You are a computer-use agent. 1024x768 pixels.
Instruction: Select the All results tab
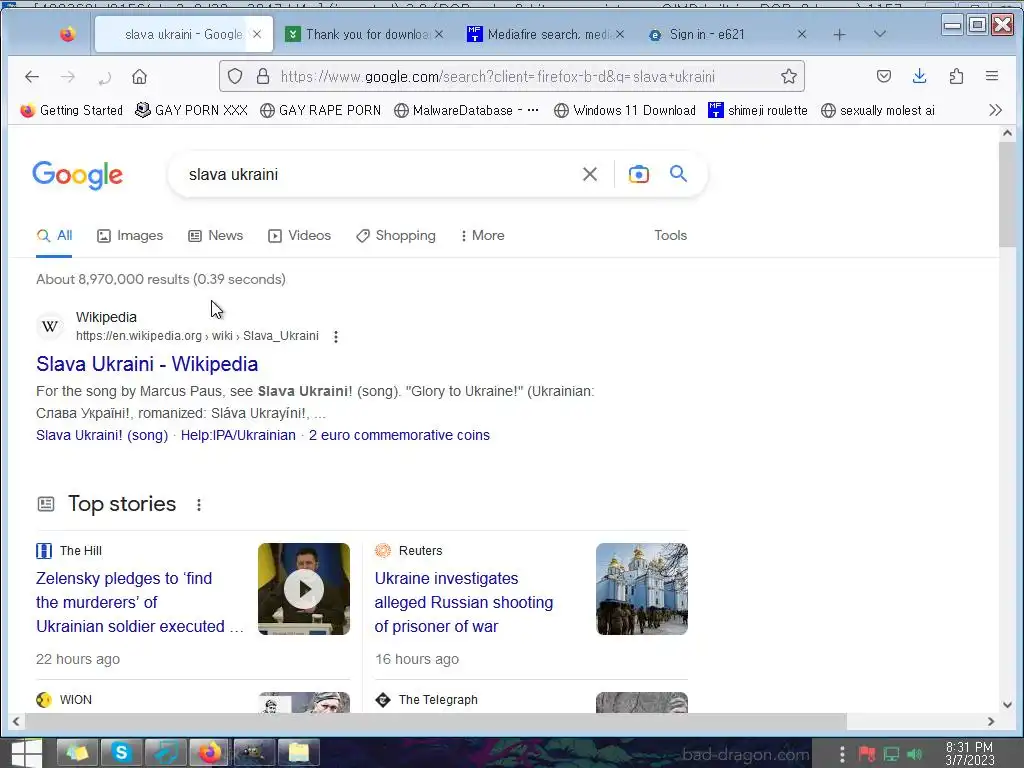[x=54, y=236]
